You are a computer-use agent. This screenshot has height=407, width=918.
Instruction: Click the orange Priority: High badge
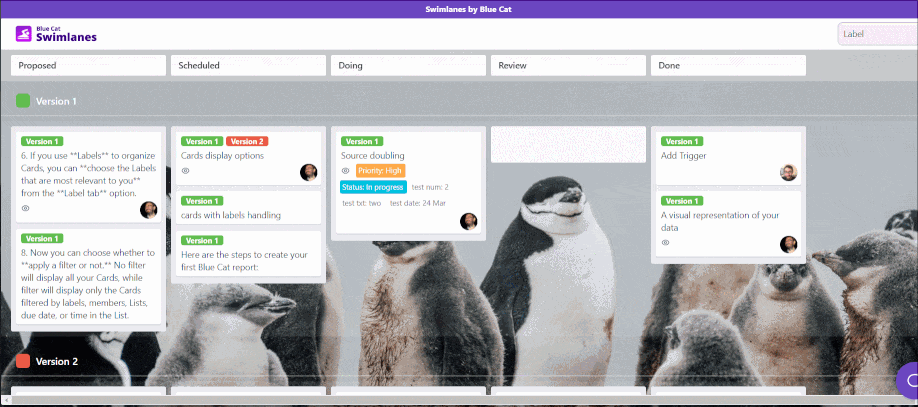[381, 170]
